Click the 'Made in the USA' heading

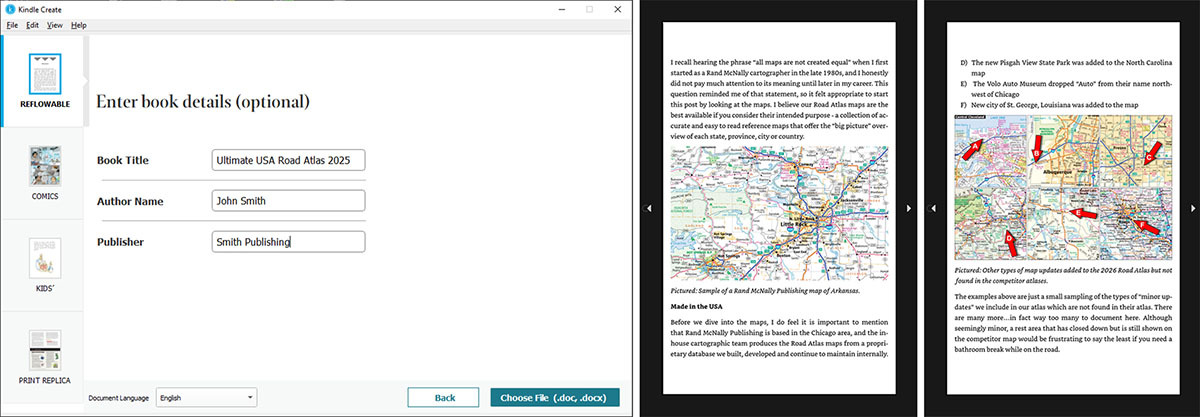[697, 305]
